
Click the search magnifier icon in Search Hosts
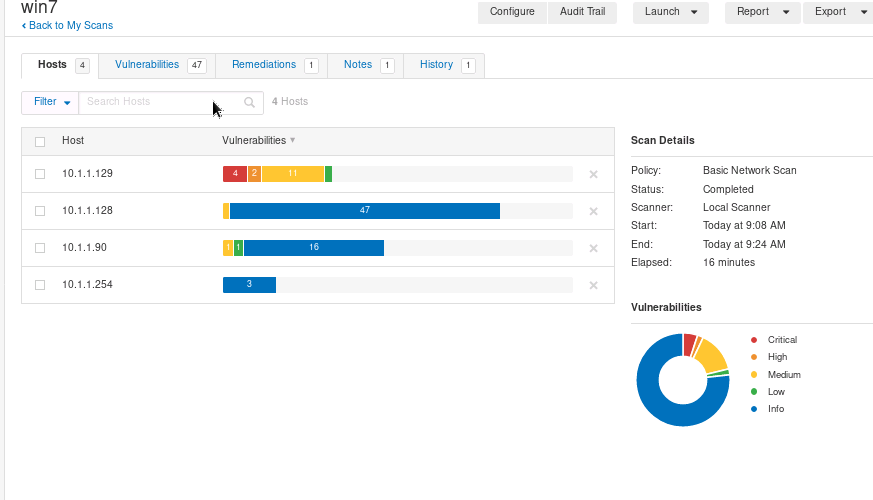click(x=249, y=102)
